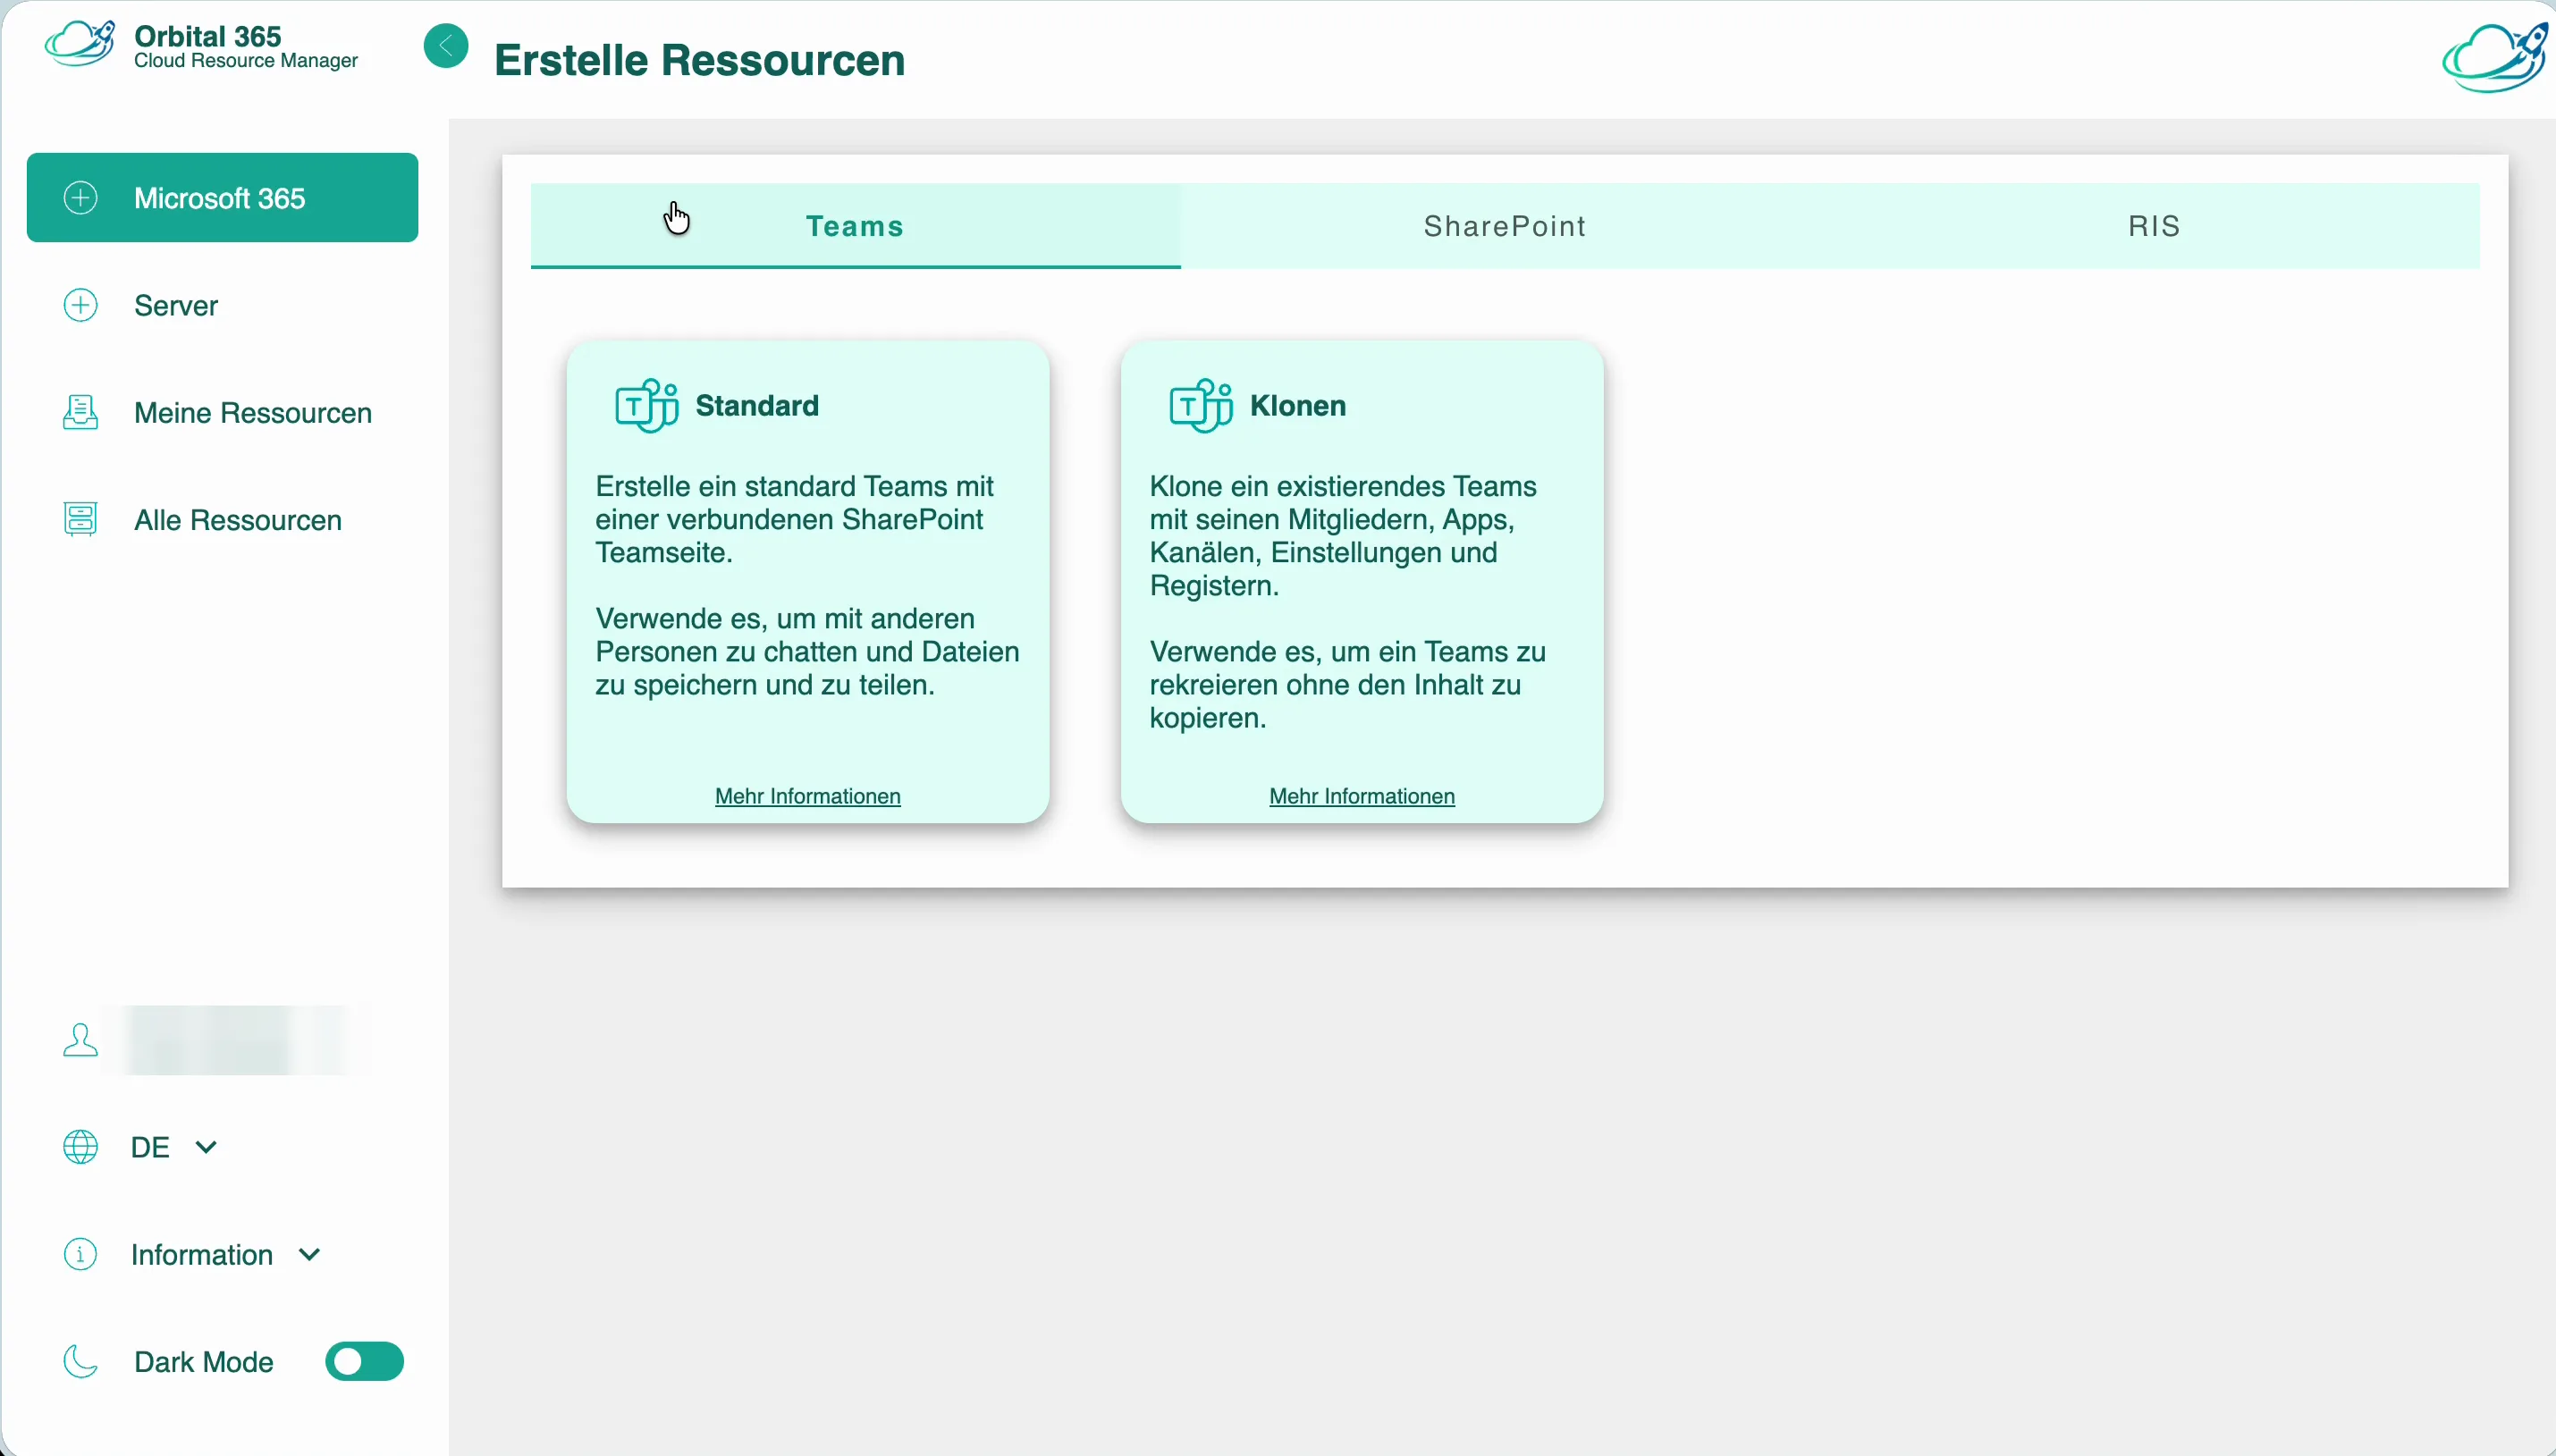The width and height of the screenshot is (2556, 1456).
Task: Click the Erstelle Ressourcen page heading
Action: point(700,60)
